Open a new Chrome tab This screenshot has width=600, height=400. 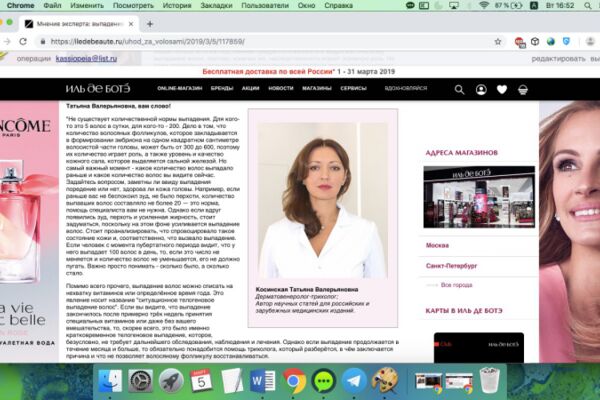150,24
